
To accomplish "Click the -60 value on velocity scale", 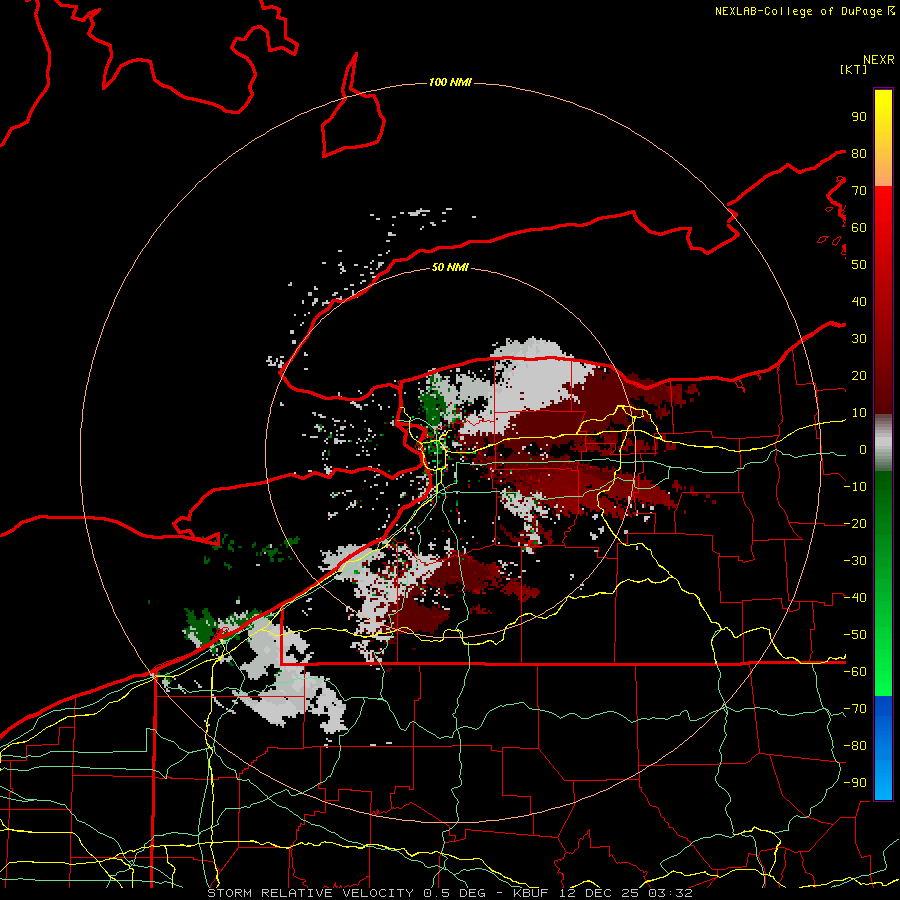I will pyautogui.click(x=855, y=672).
